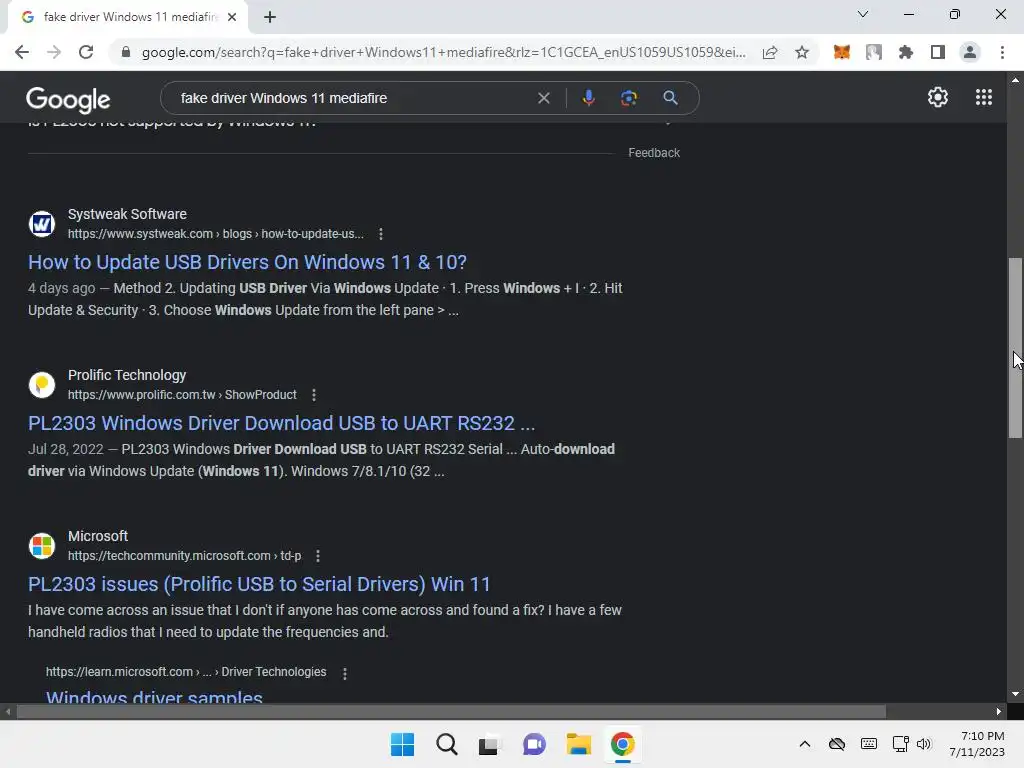Open File Explorer from taskbar
The width and height of the screenshot is (1024, 768).
[x=579, y=744]
